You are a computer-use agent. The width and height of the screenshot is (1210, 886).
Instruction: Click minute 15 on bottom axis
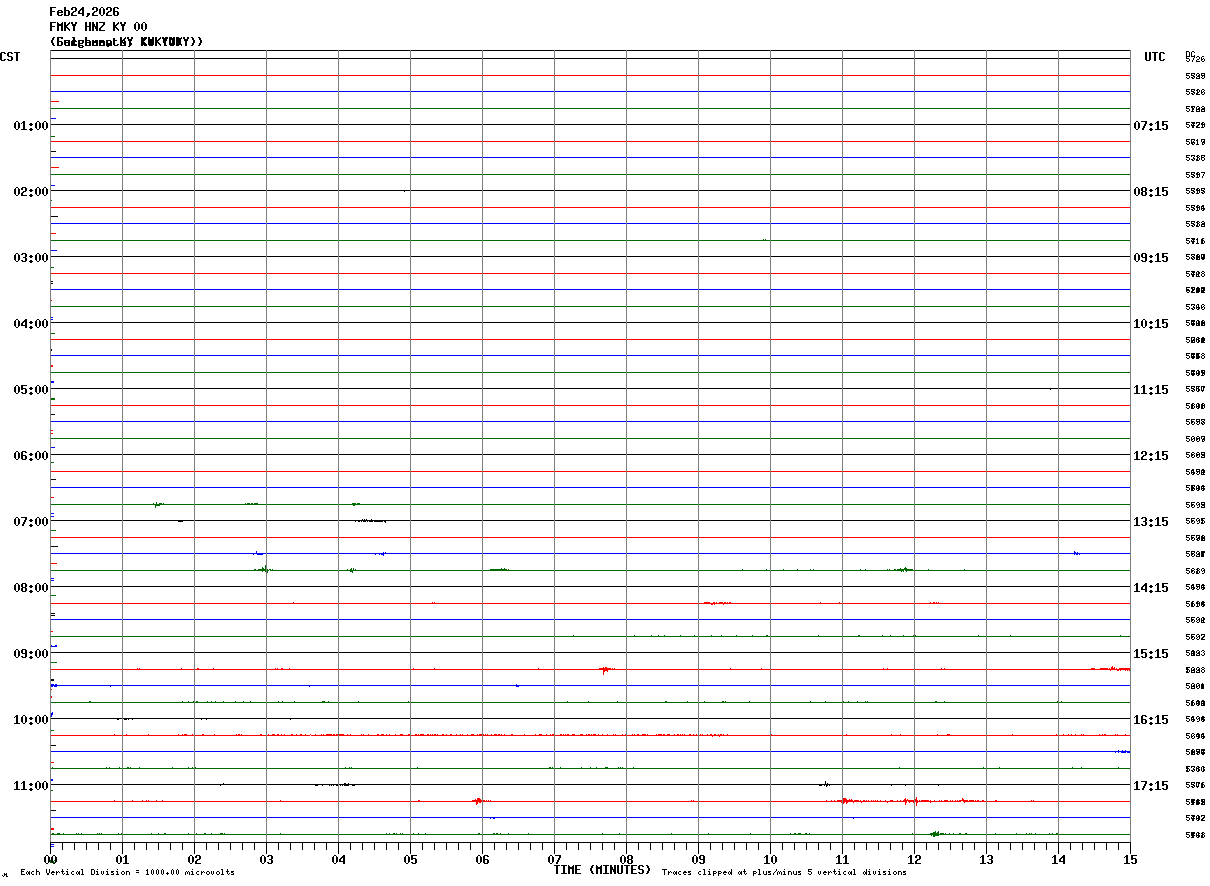point(1130,859)
